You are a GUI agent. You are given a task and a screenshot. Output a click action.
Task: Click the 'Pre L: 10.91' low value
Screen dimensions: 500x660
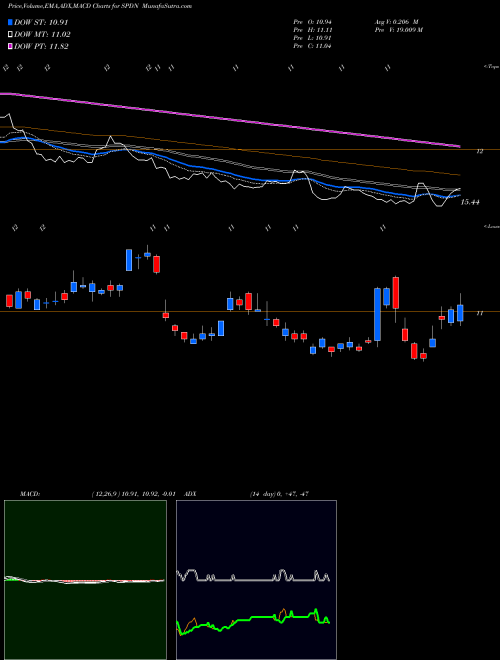pos(312,38)
